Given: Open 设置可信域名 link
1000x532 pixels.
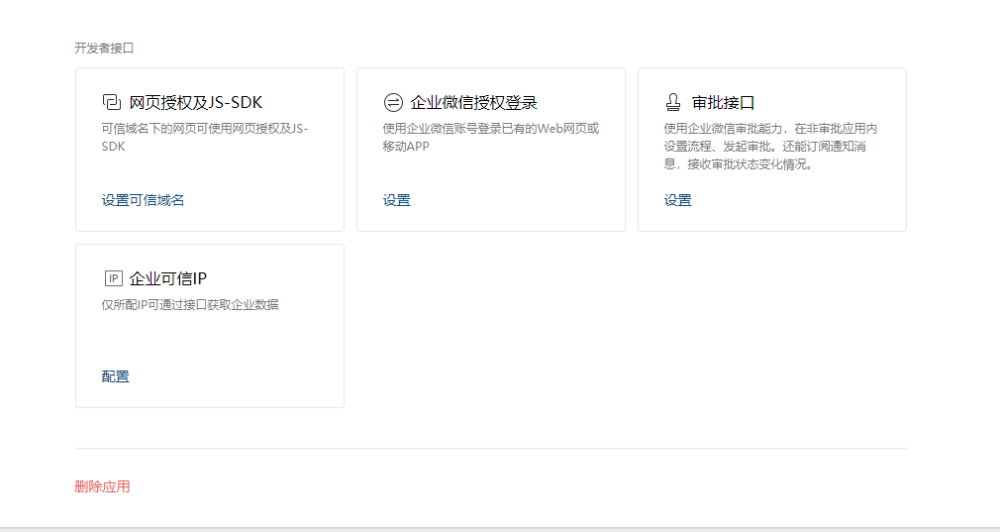Looking at the screenshot, I should point(143,200).
